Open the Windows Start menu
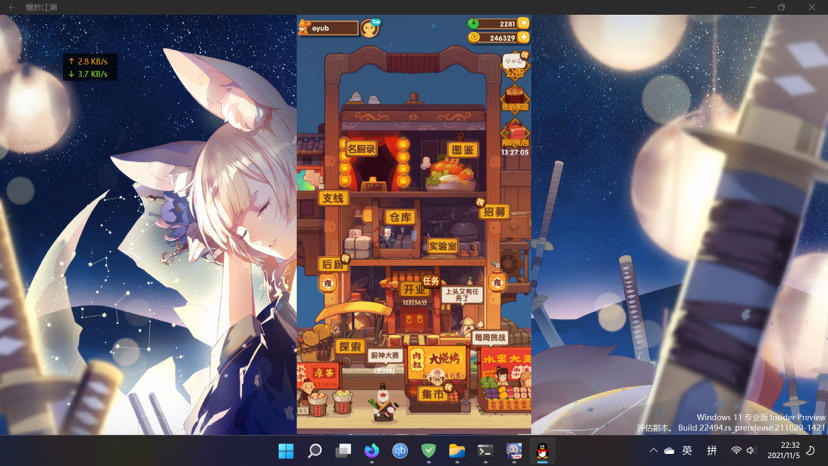This screenshot has width=828, height=466. click(x=286, y=451)
